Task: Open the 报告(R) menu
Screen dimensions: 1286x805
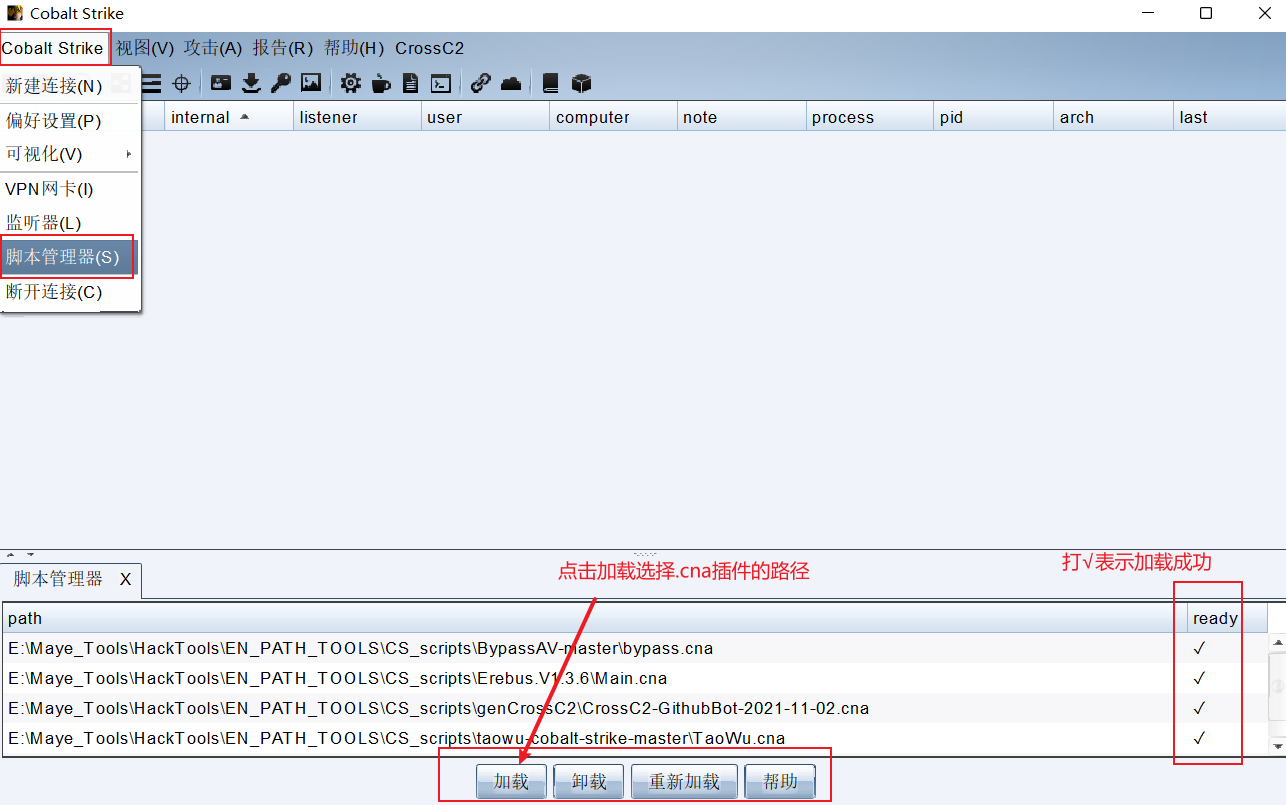Action: coord(283,48)
